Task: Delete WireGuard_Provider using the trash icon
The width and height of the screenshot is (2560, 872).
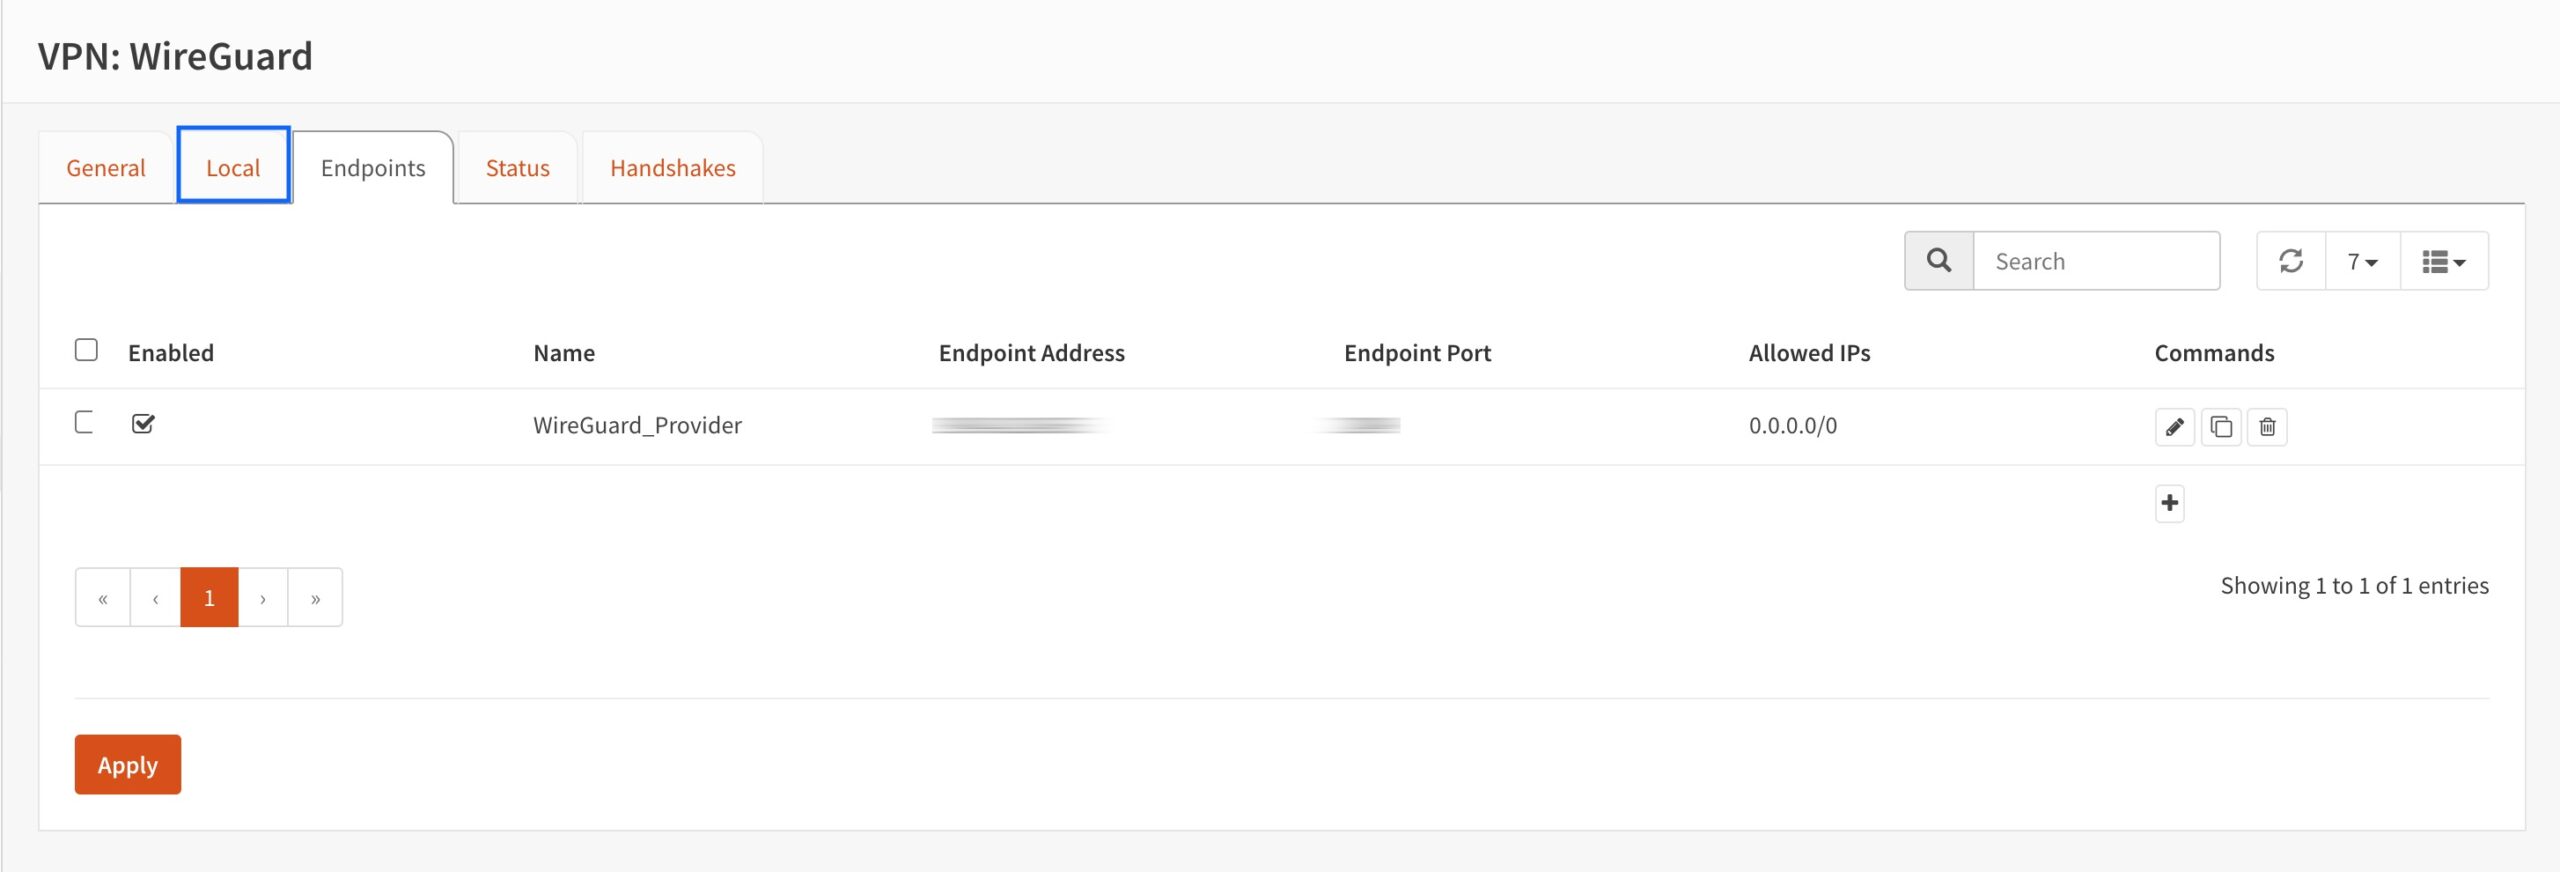Action: [x=2267, y=427]
